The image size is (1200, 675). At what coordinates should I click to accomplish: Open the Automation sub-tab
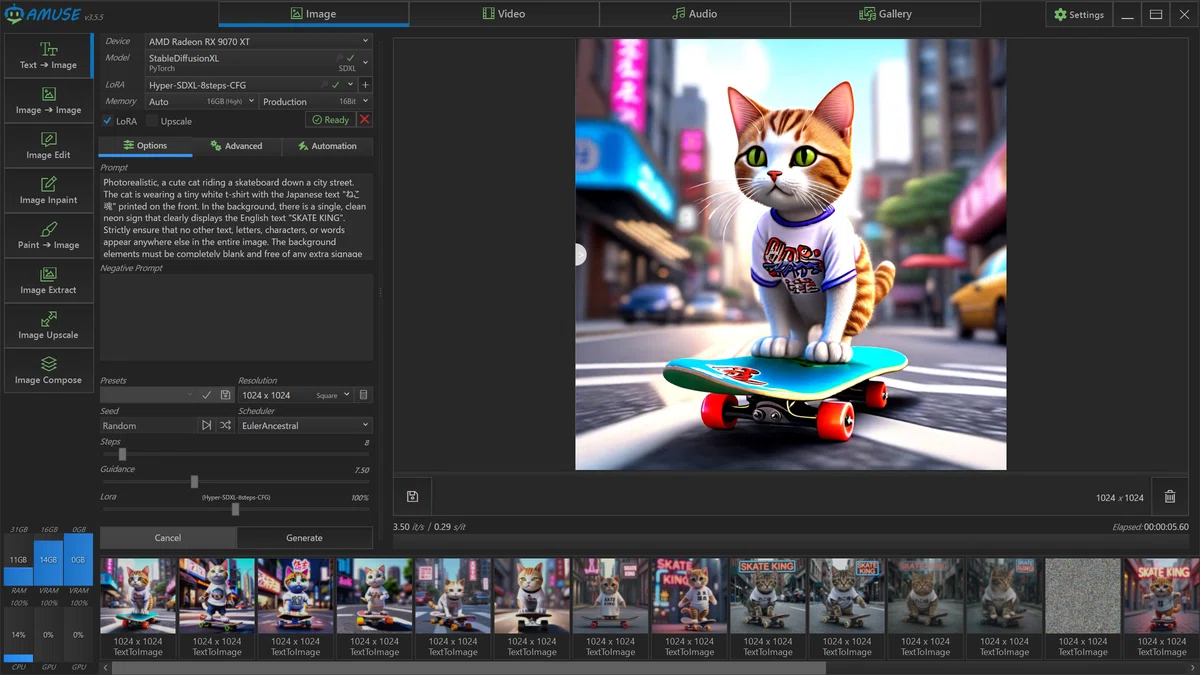(x=327, y=146)
